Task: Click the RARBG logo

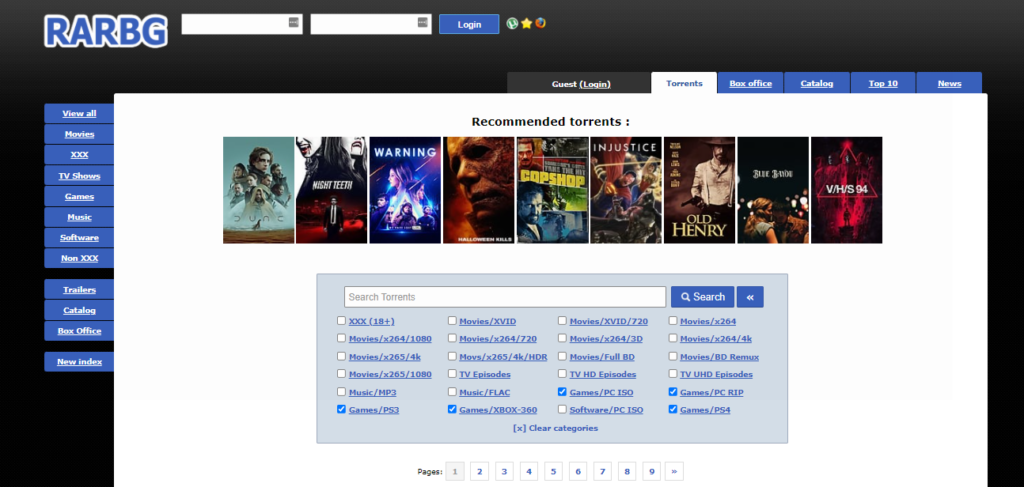Action: pos(106,31)
